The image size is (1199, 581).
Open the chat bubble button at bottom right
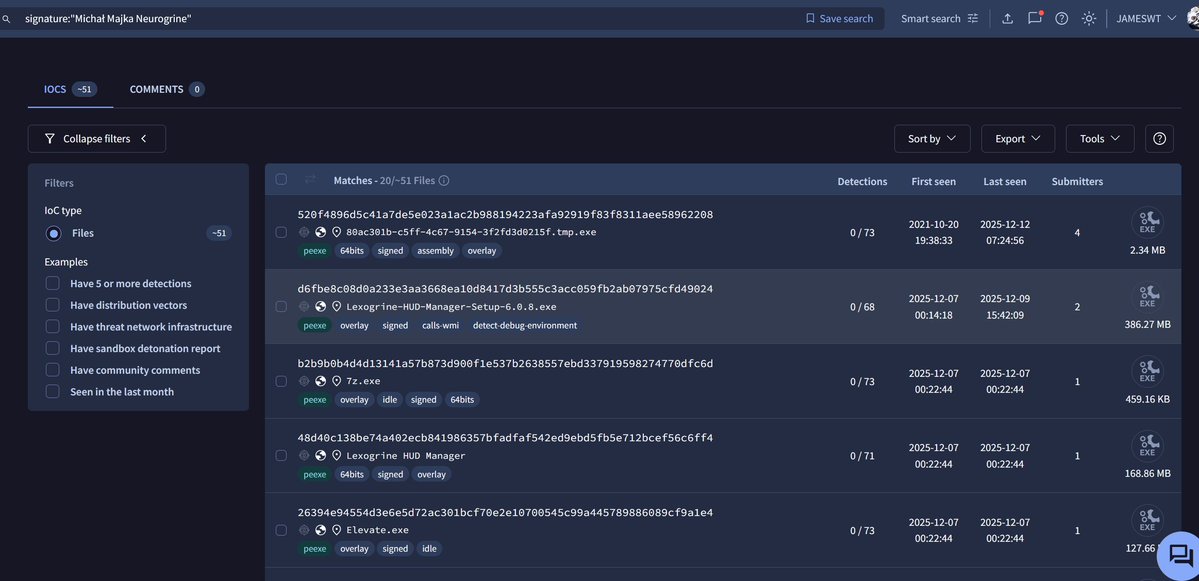[x=1181, y=556]
